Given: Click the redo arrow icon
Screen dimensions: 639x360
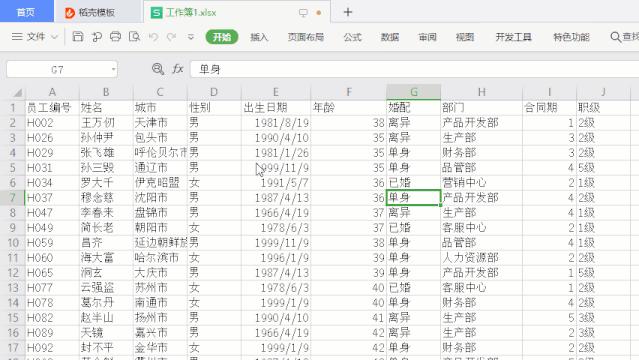Looking at the screenshot, I should tap(172, 37).
